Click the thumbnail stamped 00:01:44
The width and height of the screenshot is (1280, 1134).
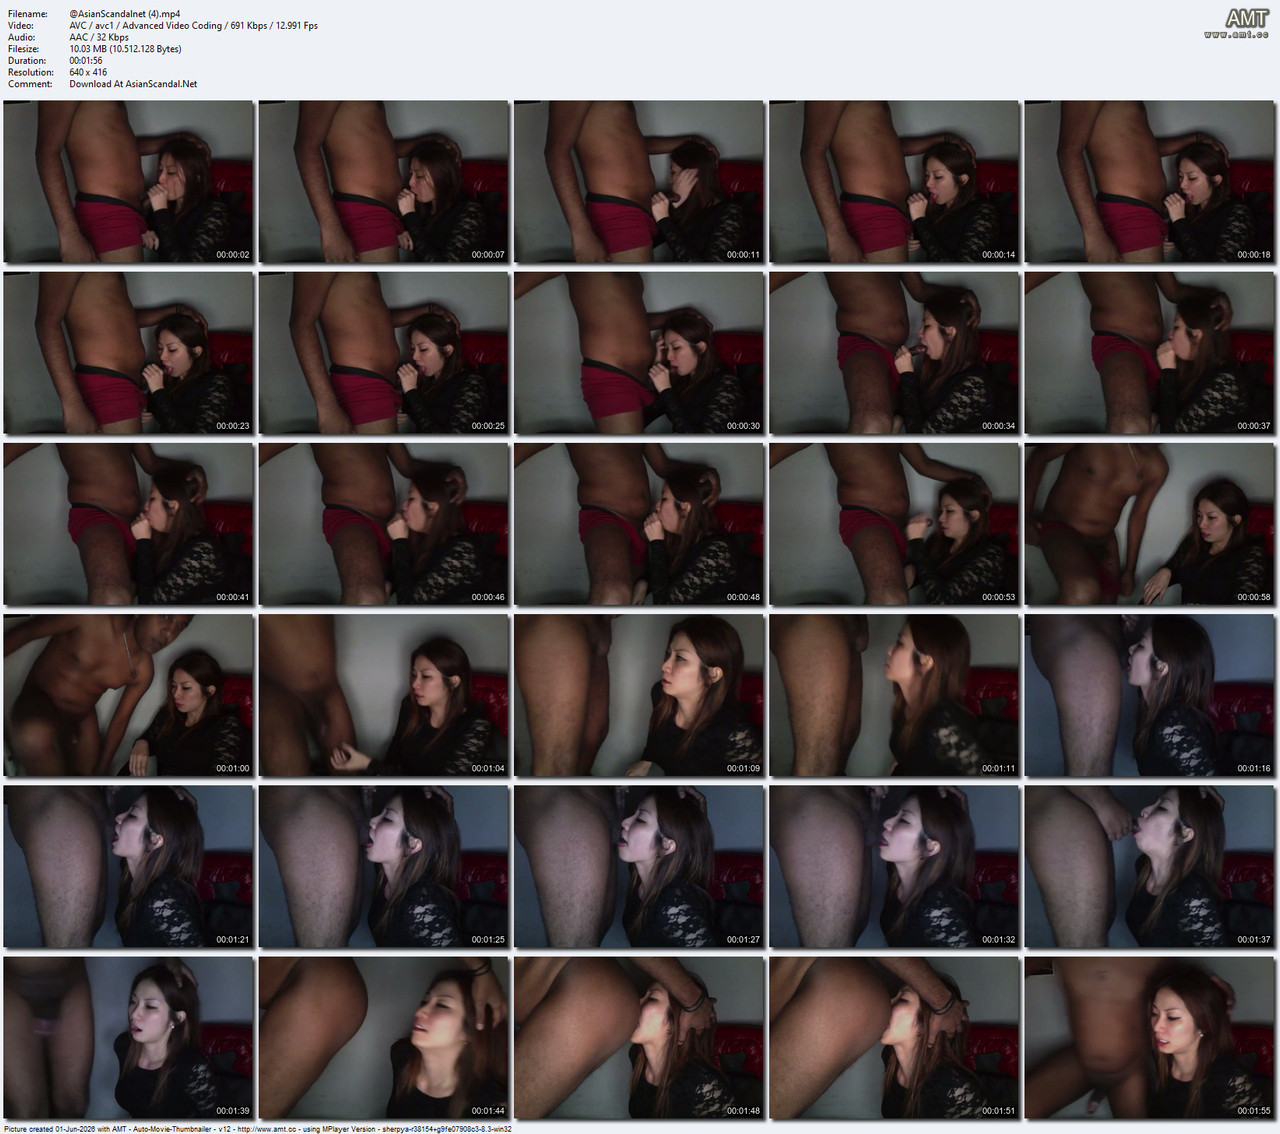coord(384,1038)
